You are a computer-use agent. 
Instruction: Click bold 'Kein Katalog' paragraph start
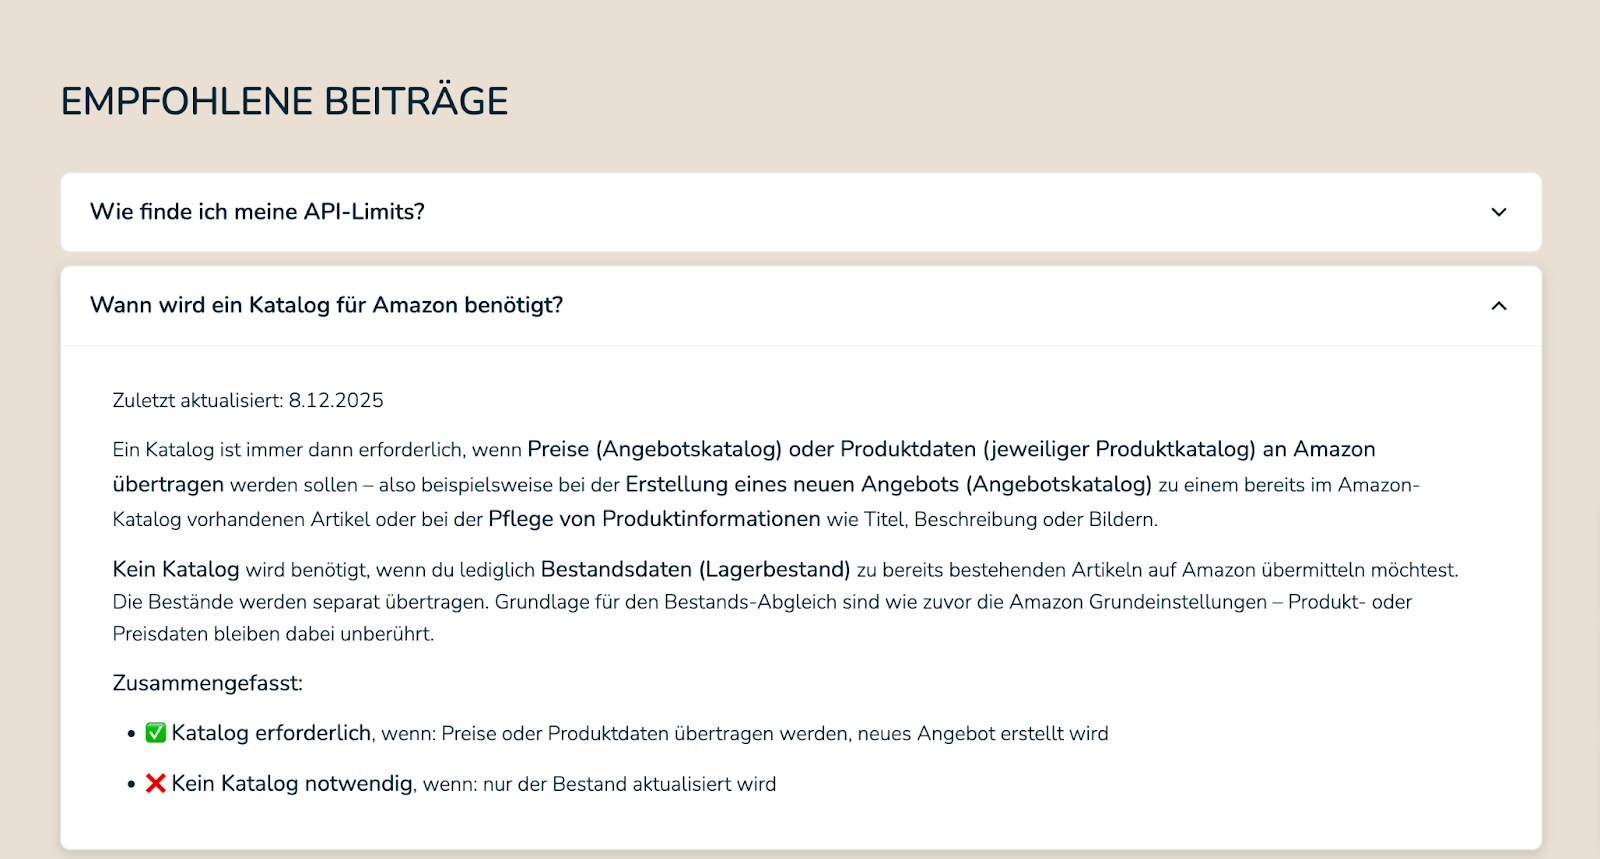176,569
